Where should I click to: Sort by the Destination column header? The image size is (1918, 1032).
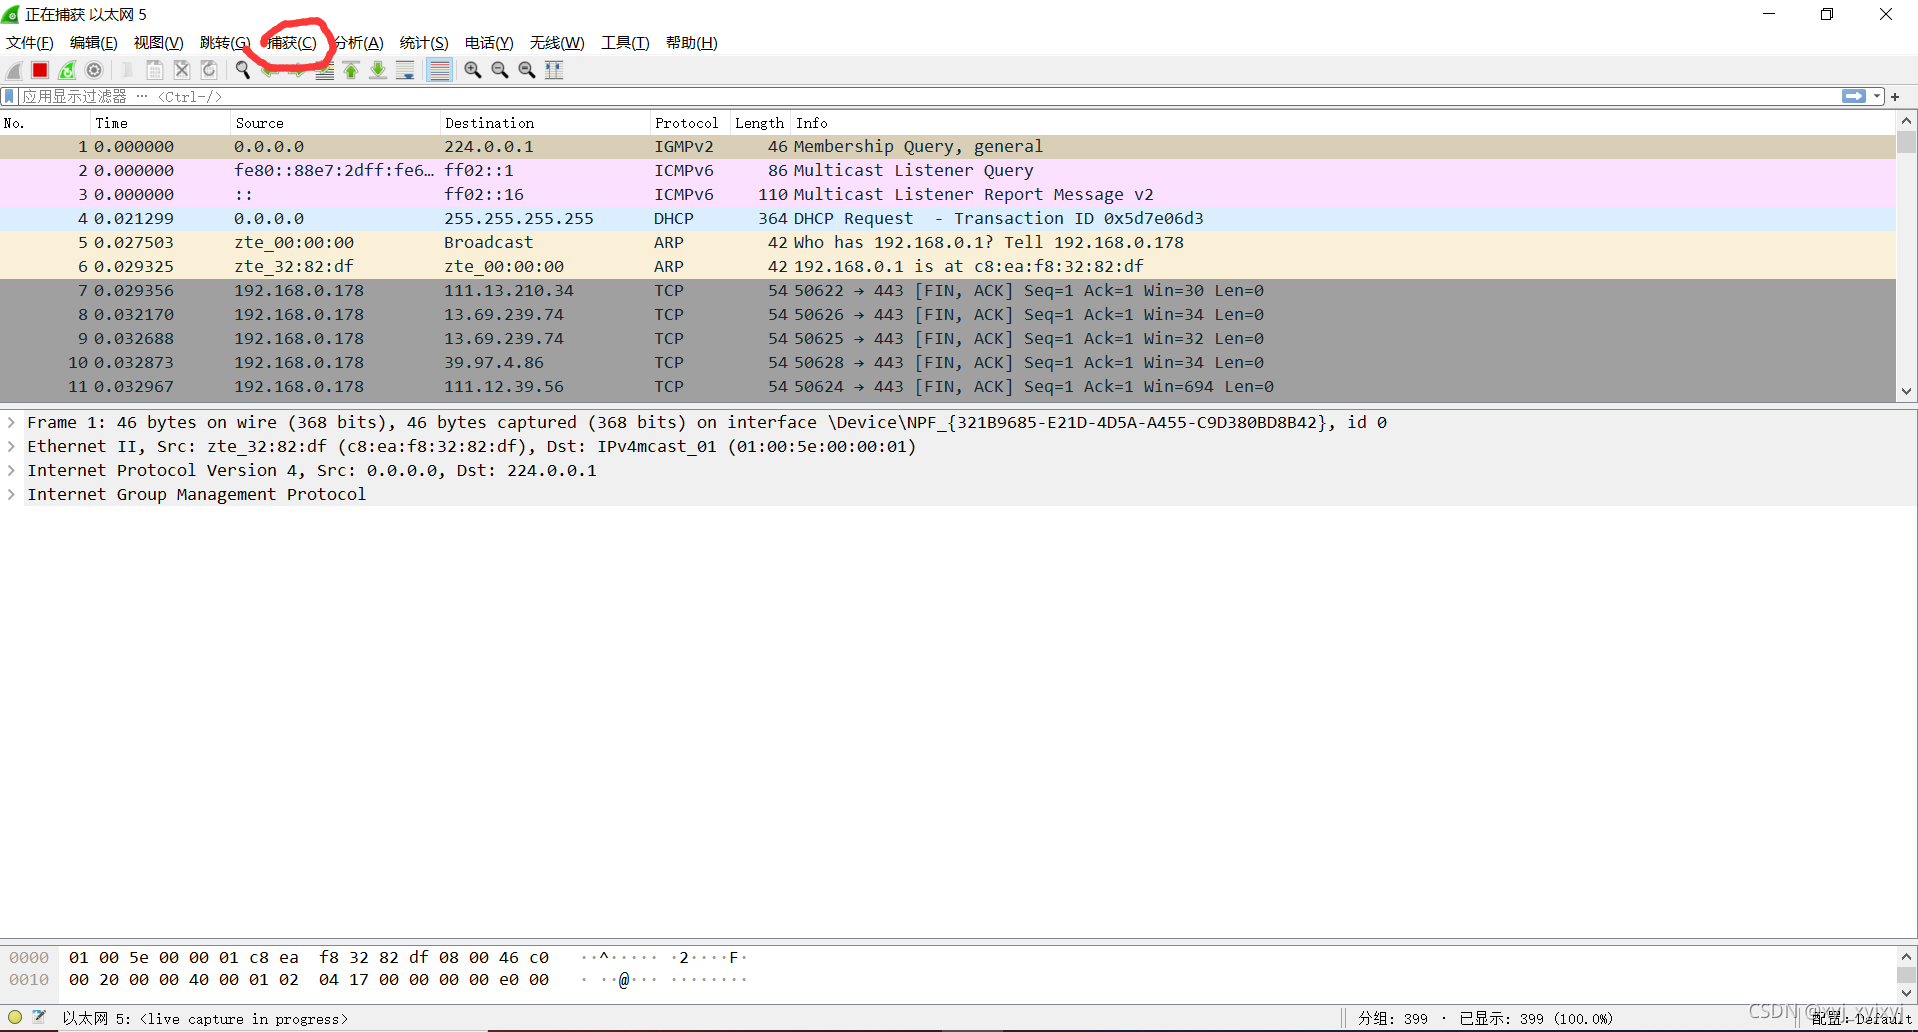tap(546, 123)
